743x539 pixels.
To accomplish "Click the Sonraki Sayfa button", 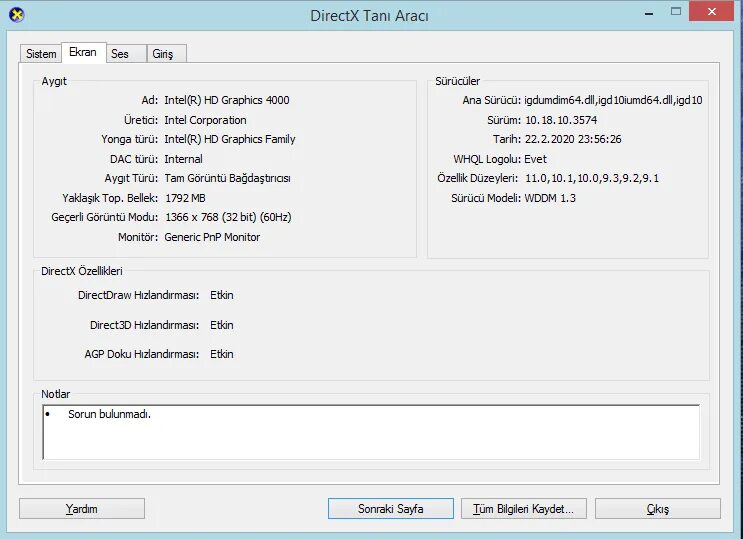I will pyautogui.click(x=390, y=509).
